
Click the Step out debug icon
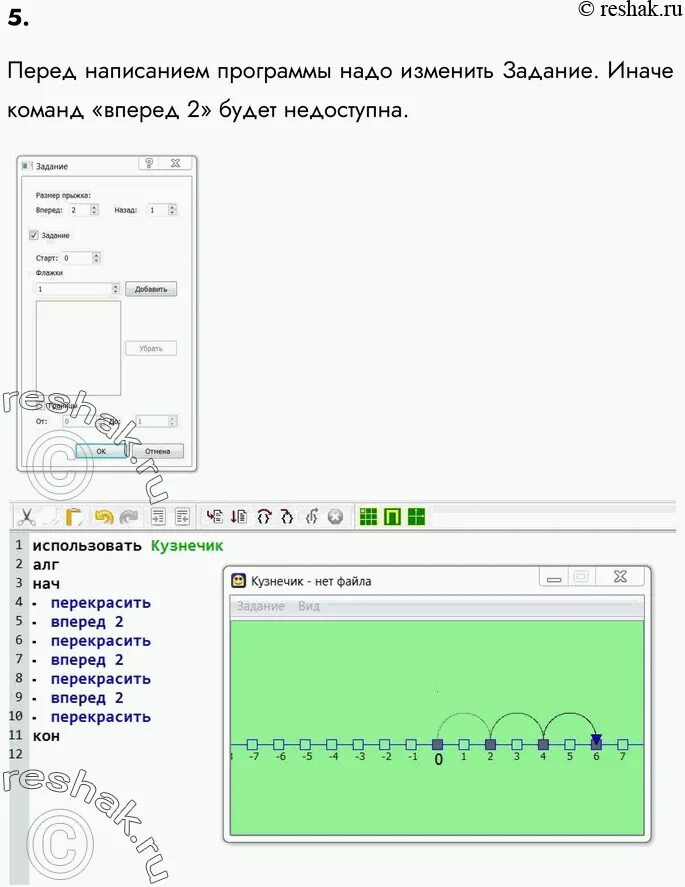312,516
